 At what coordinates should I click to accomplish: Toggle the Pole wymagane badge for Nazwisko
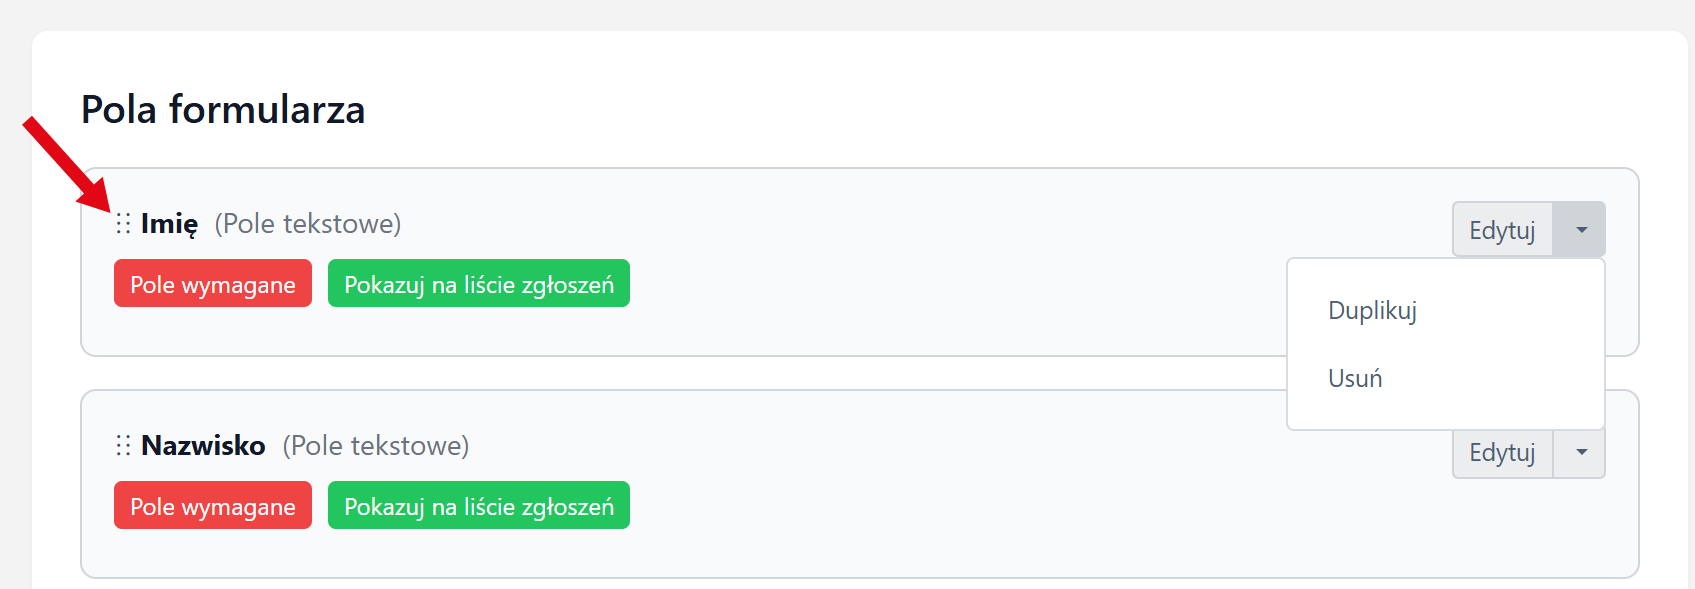(213, 506)
